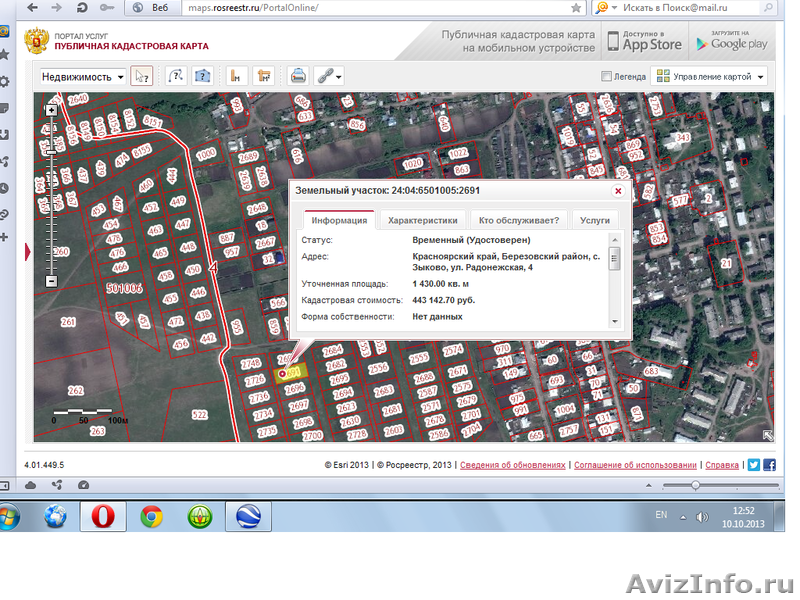The width and height of the screenshot is (800, 600).
Task: Click the volume speaker icon in system tray
Action: [702, 517]
